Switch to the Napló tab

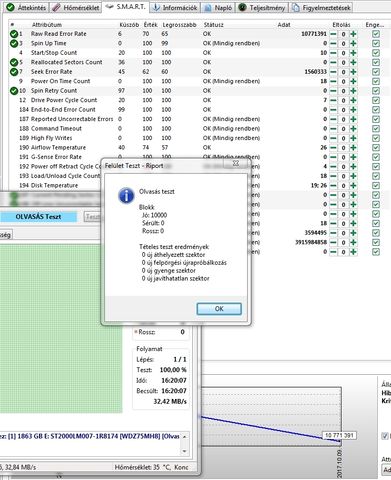(218, 7)
